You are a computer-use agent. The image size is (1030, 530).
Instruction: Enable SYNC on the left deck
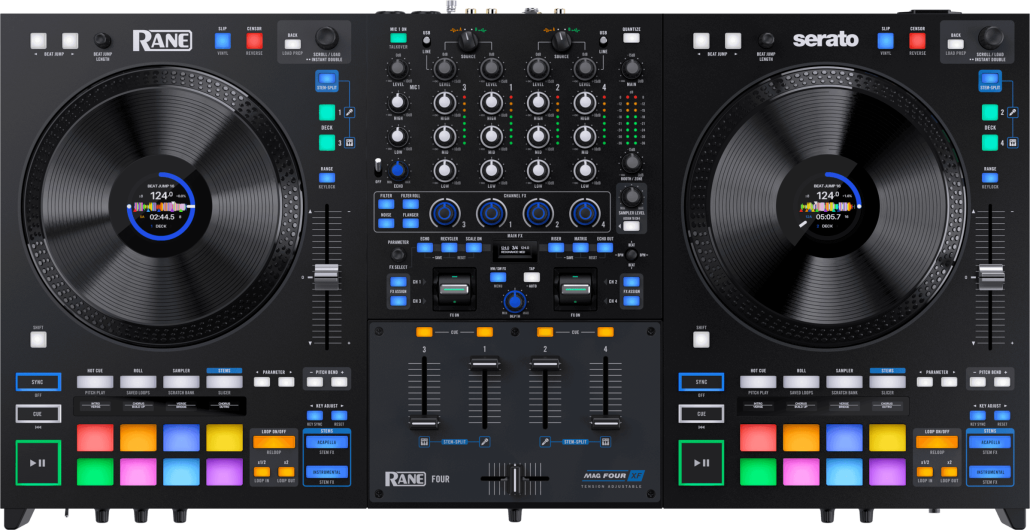pyautogui.click(x=38, y=381)
